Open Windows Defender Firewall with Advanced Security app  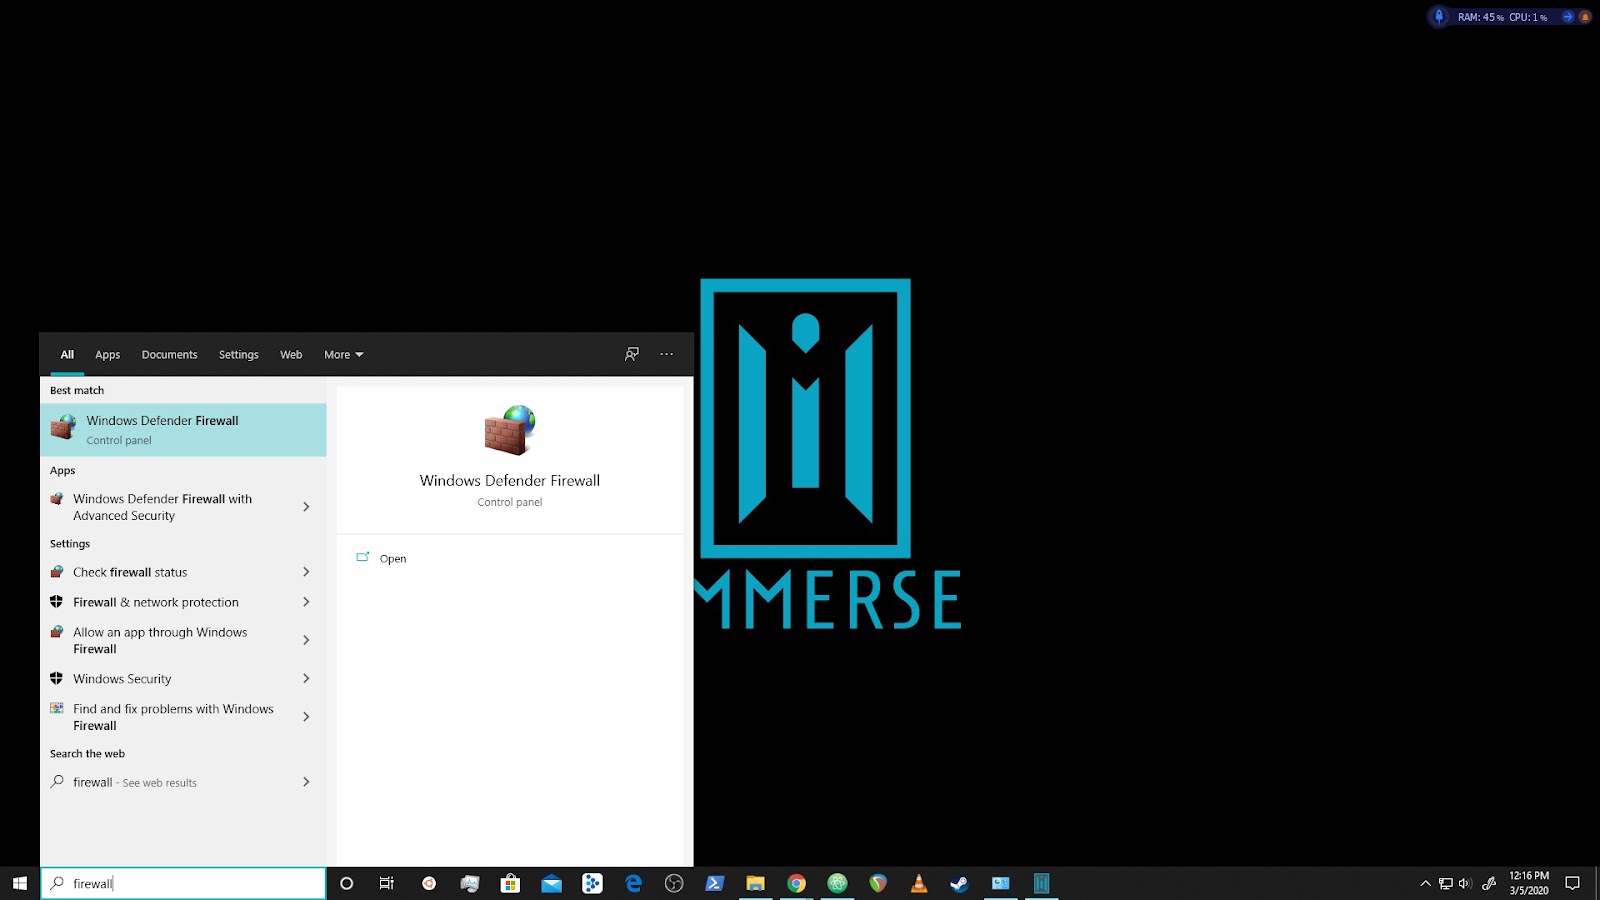[162, 507]
